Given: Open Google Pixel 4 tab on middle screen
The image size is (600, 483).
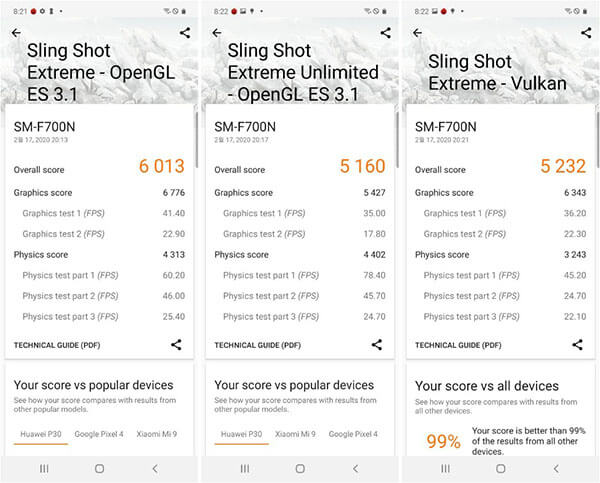Looking at the screenshot, I should (353, 434).
